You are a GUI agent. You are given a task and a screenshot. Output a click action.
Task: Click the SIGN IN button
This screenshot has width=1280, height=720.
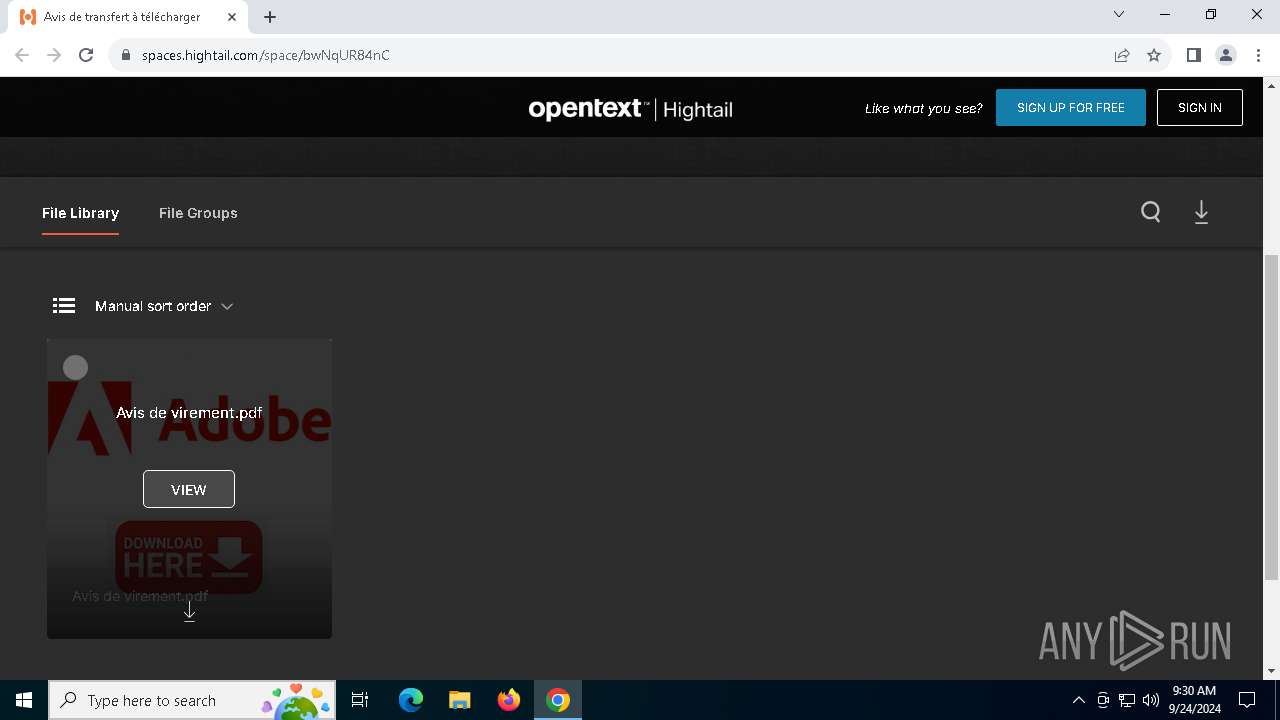pyautogui.click(x=1200, y=108)
